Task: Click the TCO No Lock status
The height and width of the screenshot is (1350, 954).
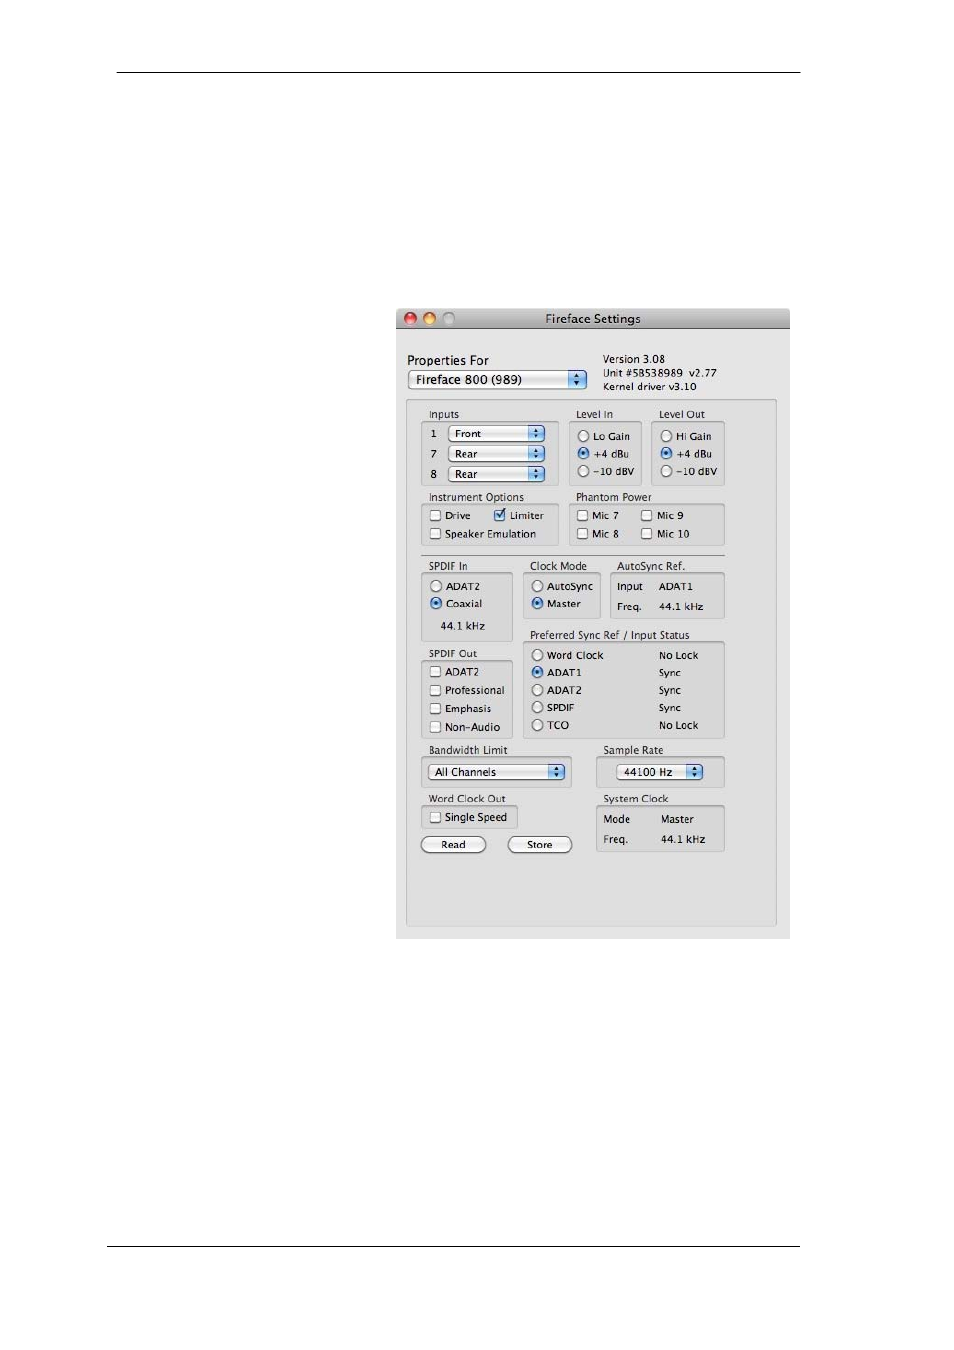Action: coord(679,726)
